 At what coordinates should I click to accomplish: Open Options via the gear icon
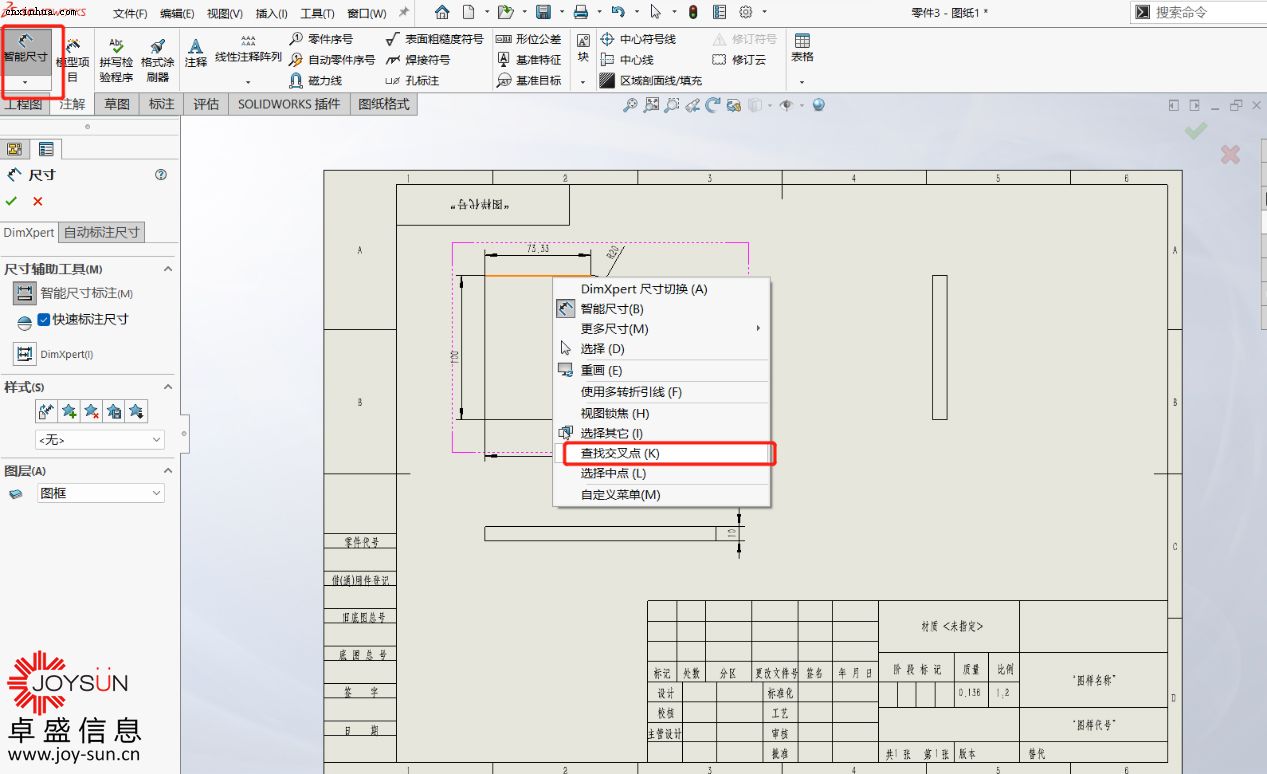coord(746,12)
